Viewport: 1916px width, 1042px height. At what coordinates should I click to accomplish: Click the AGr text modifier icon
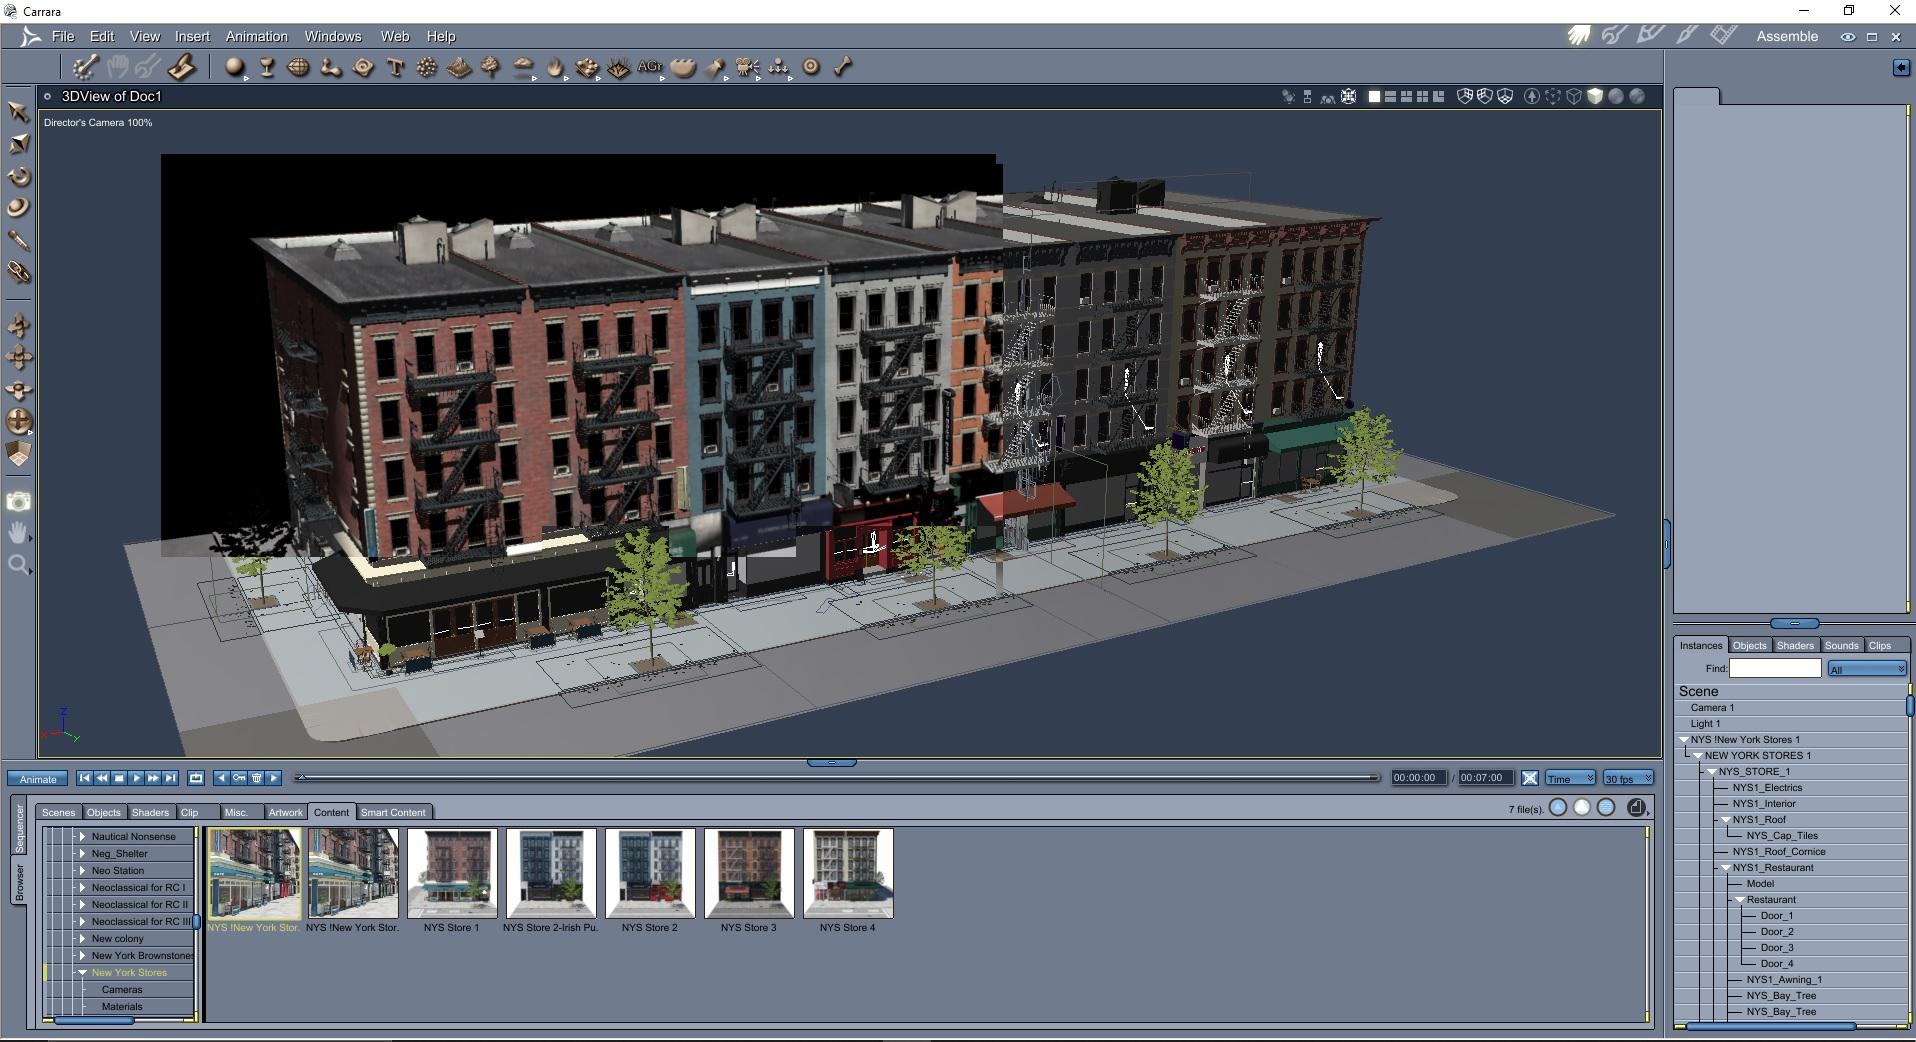coord(650,67)
